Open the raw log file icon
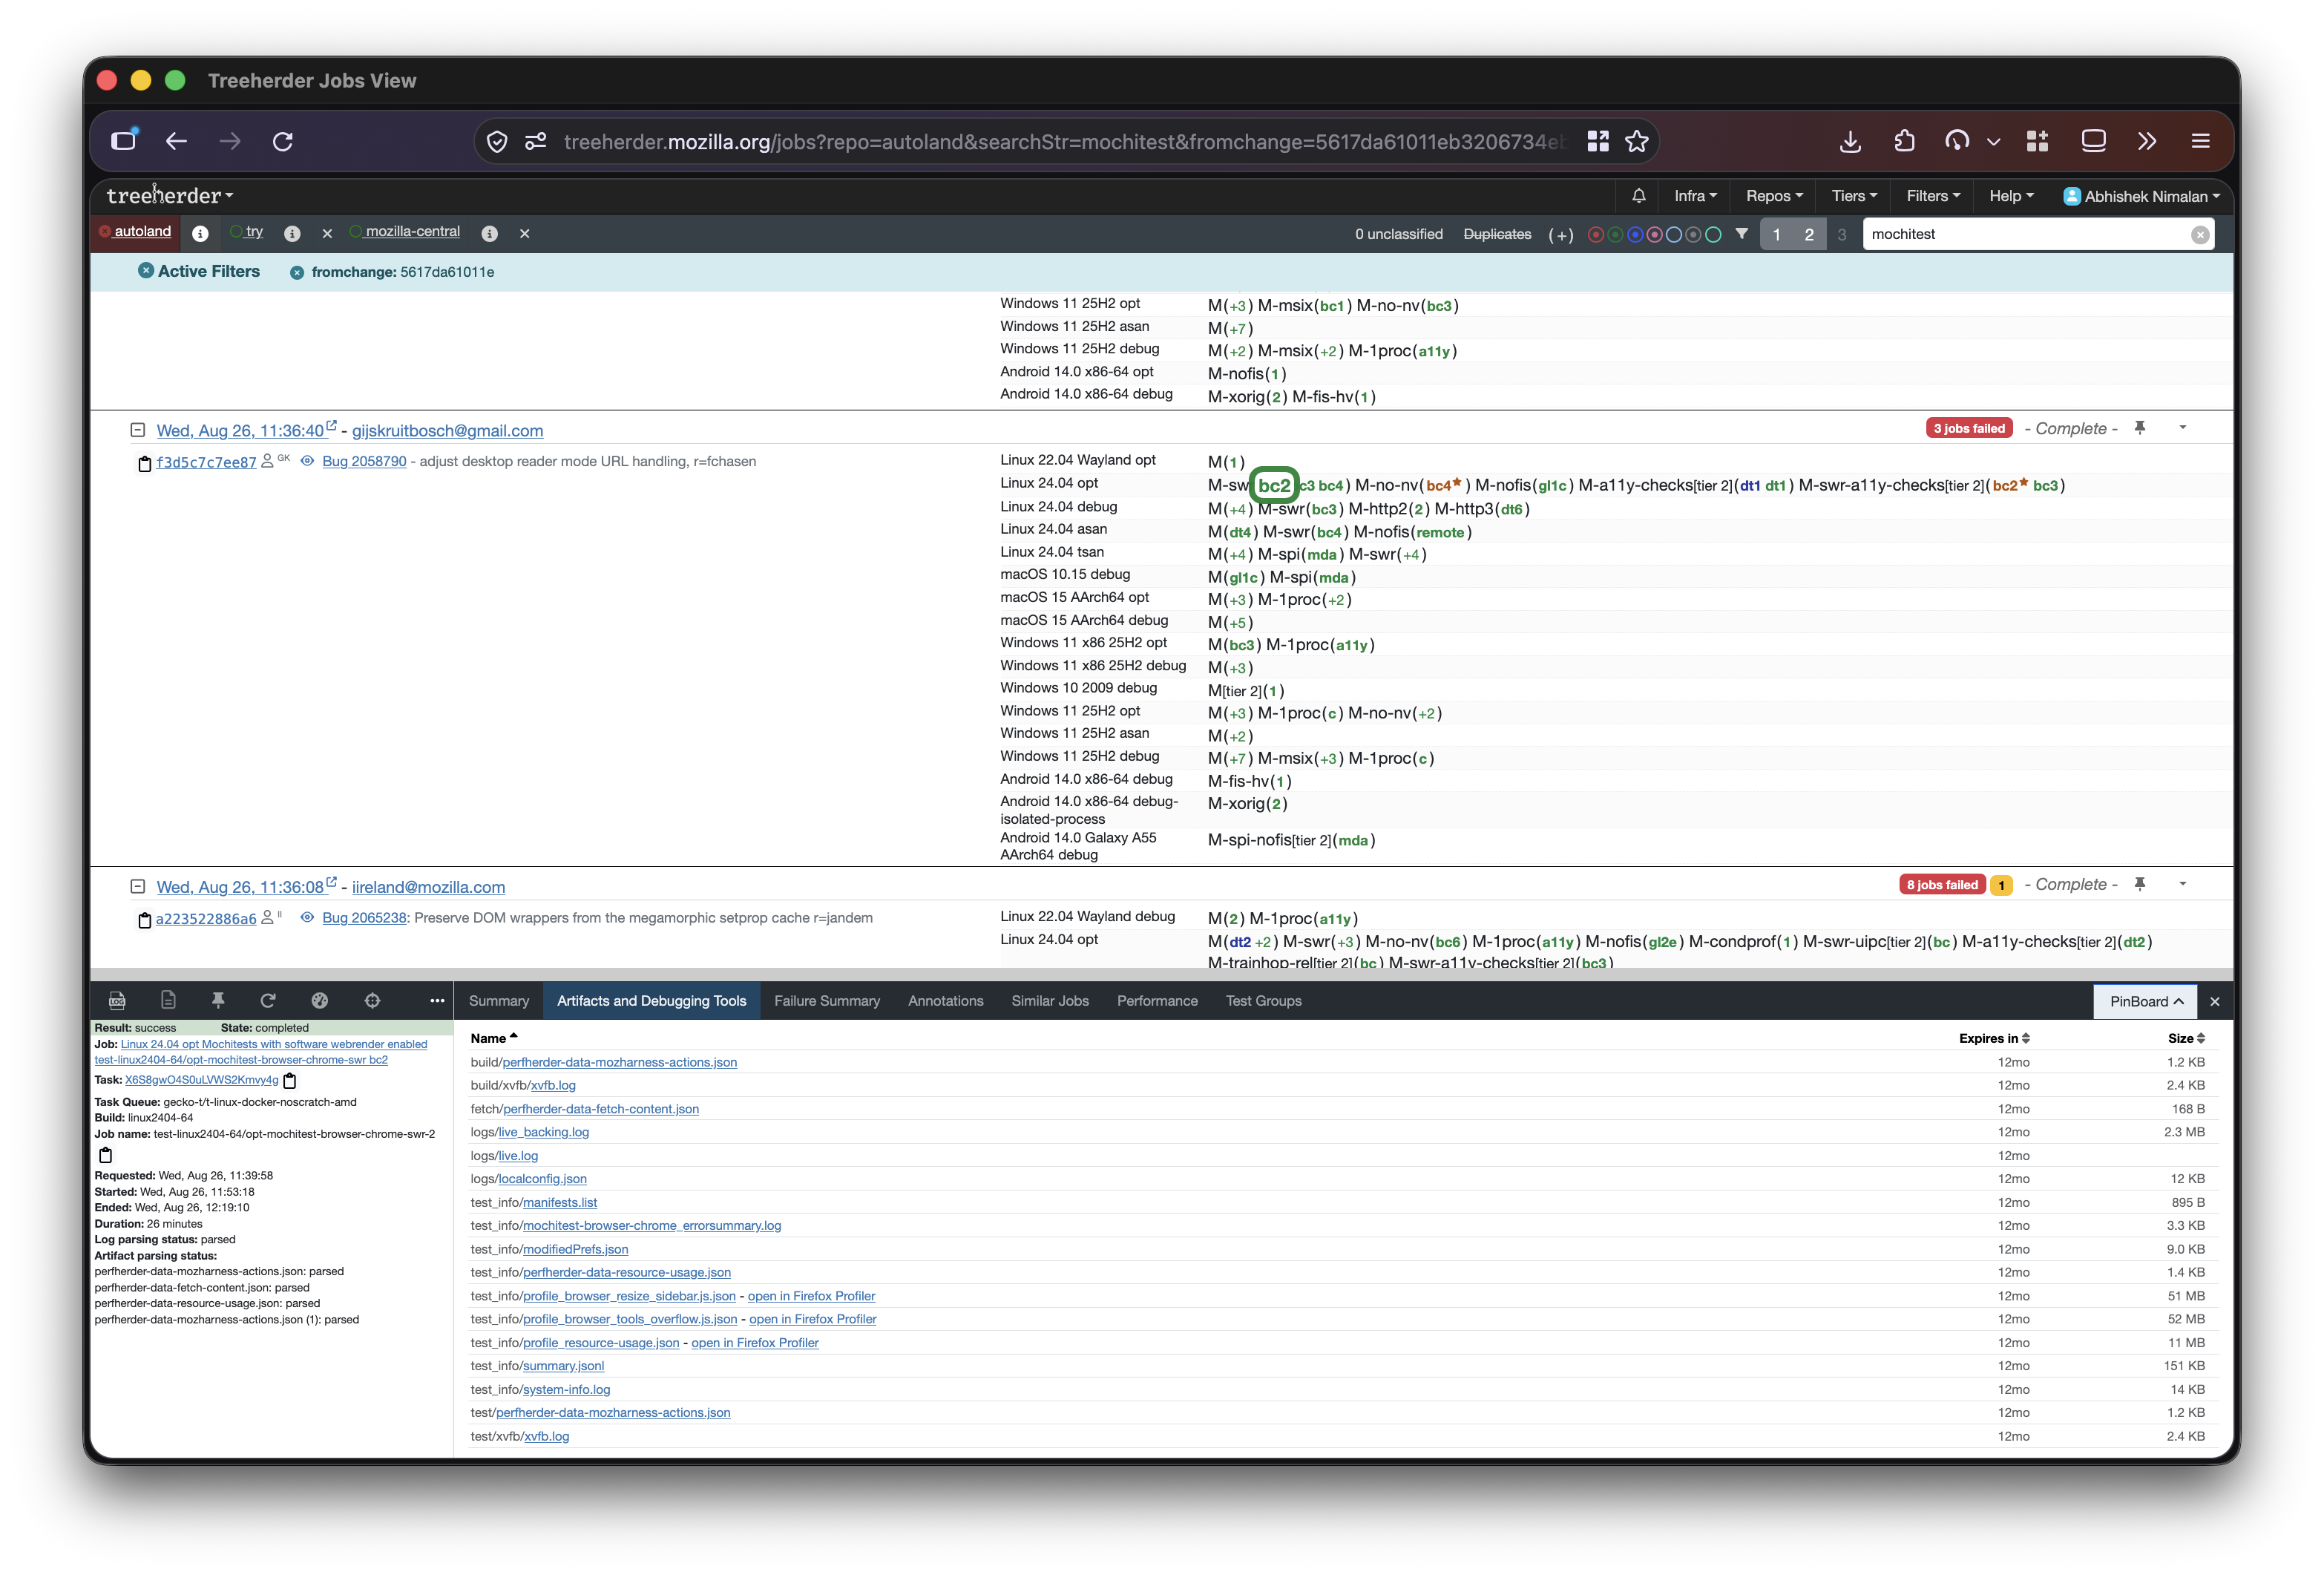The image size is (2324, 1575). coord(168,1000)
